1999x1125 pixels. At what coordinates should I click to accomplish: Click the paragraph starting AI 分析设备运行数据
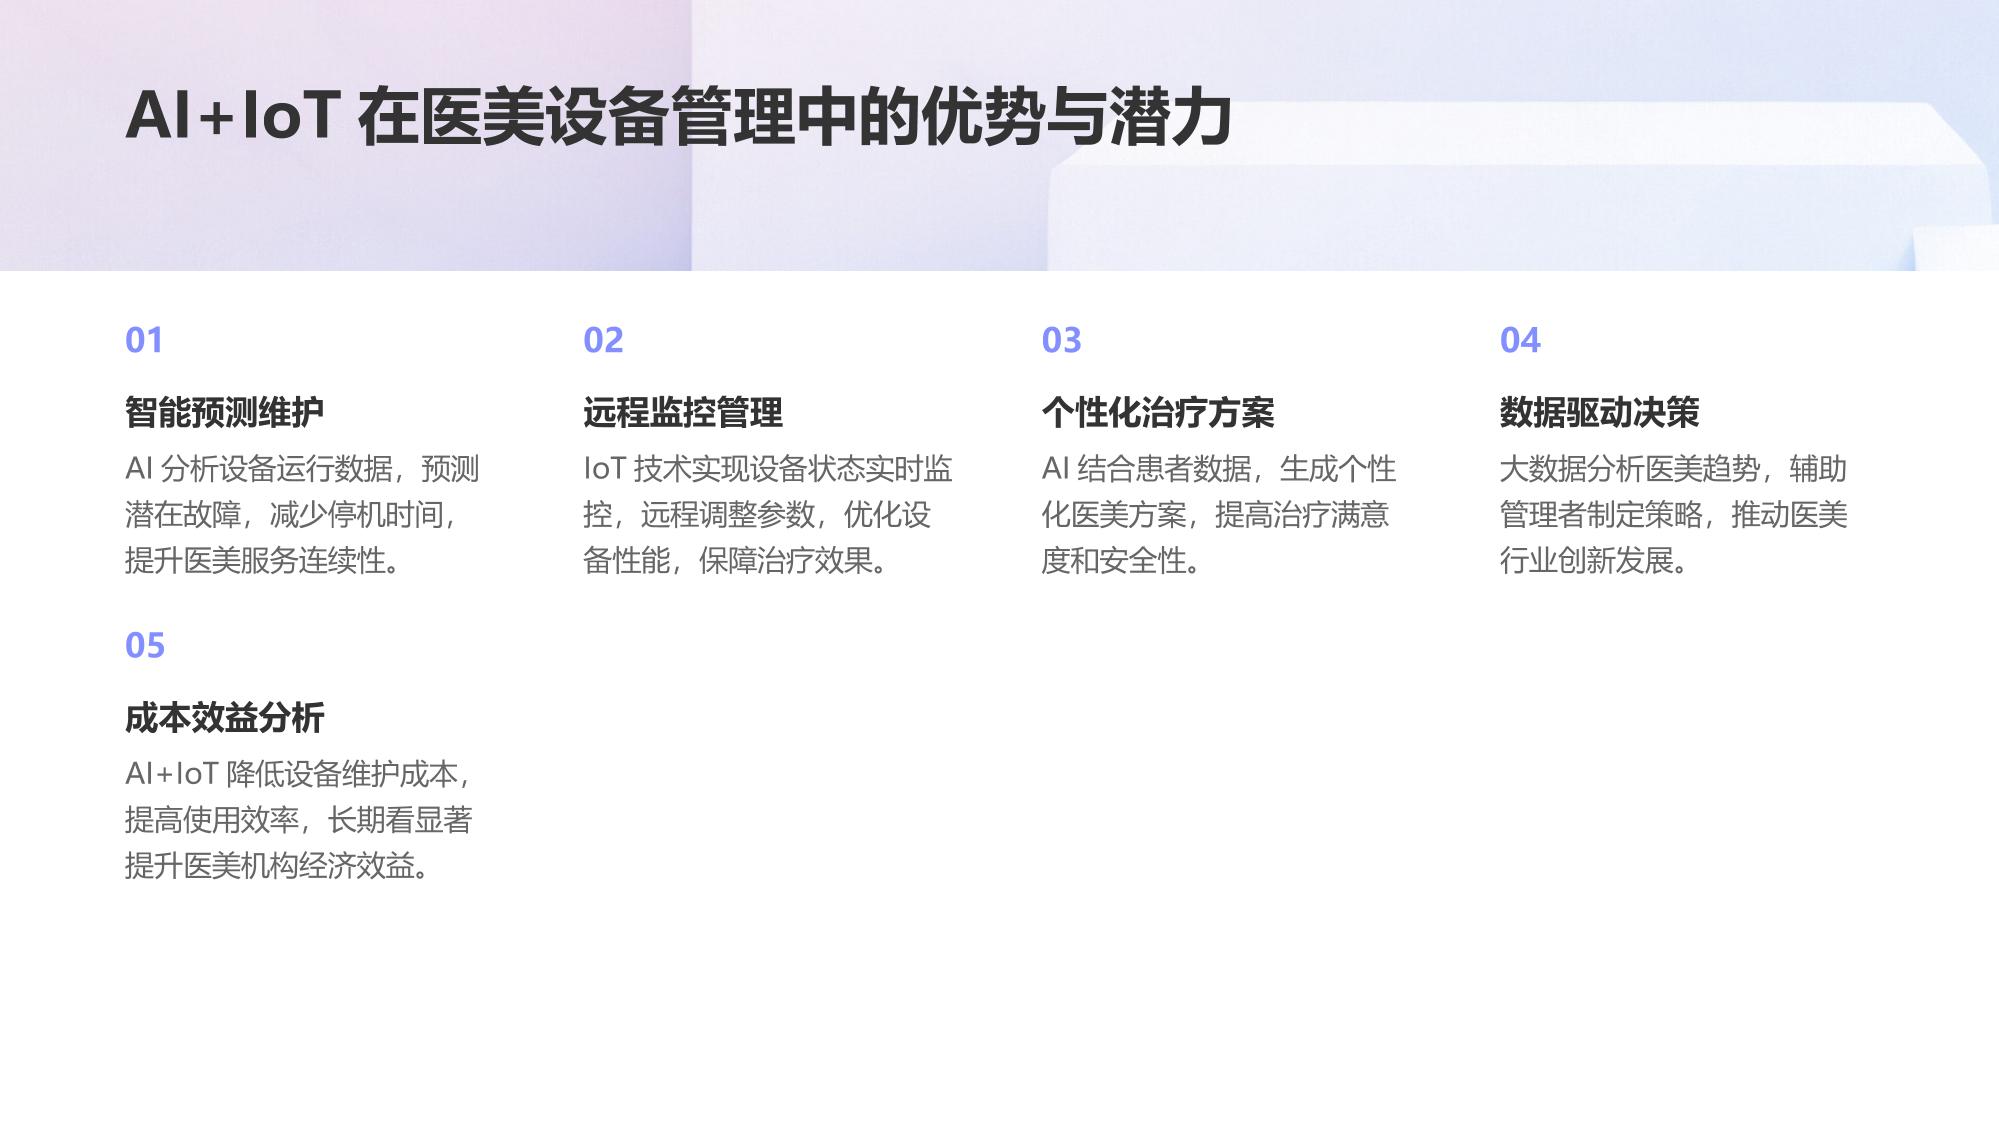pos(302,514)
